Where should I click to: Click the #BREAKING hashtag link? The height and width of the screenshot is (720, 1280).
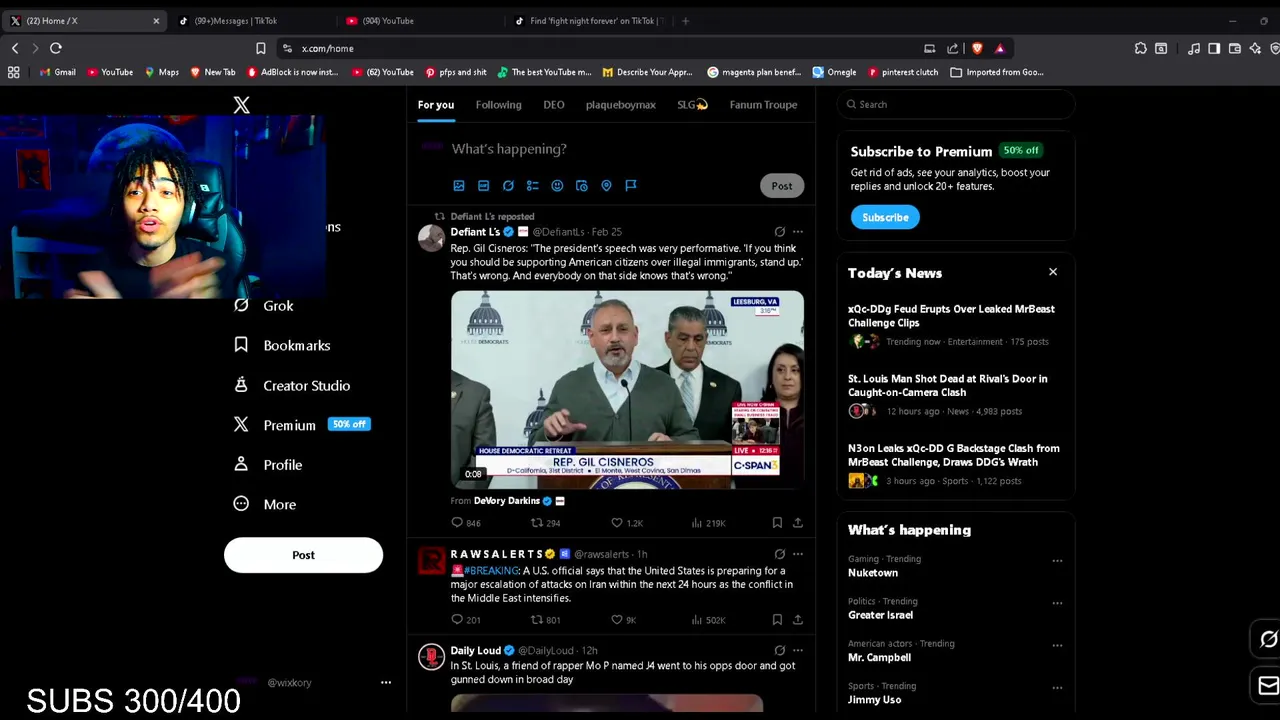click(491, 571)
